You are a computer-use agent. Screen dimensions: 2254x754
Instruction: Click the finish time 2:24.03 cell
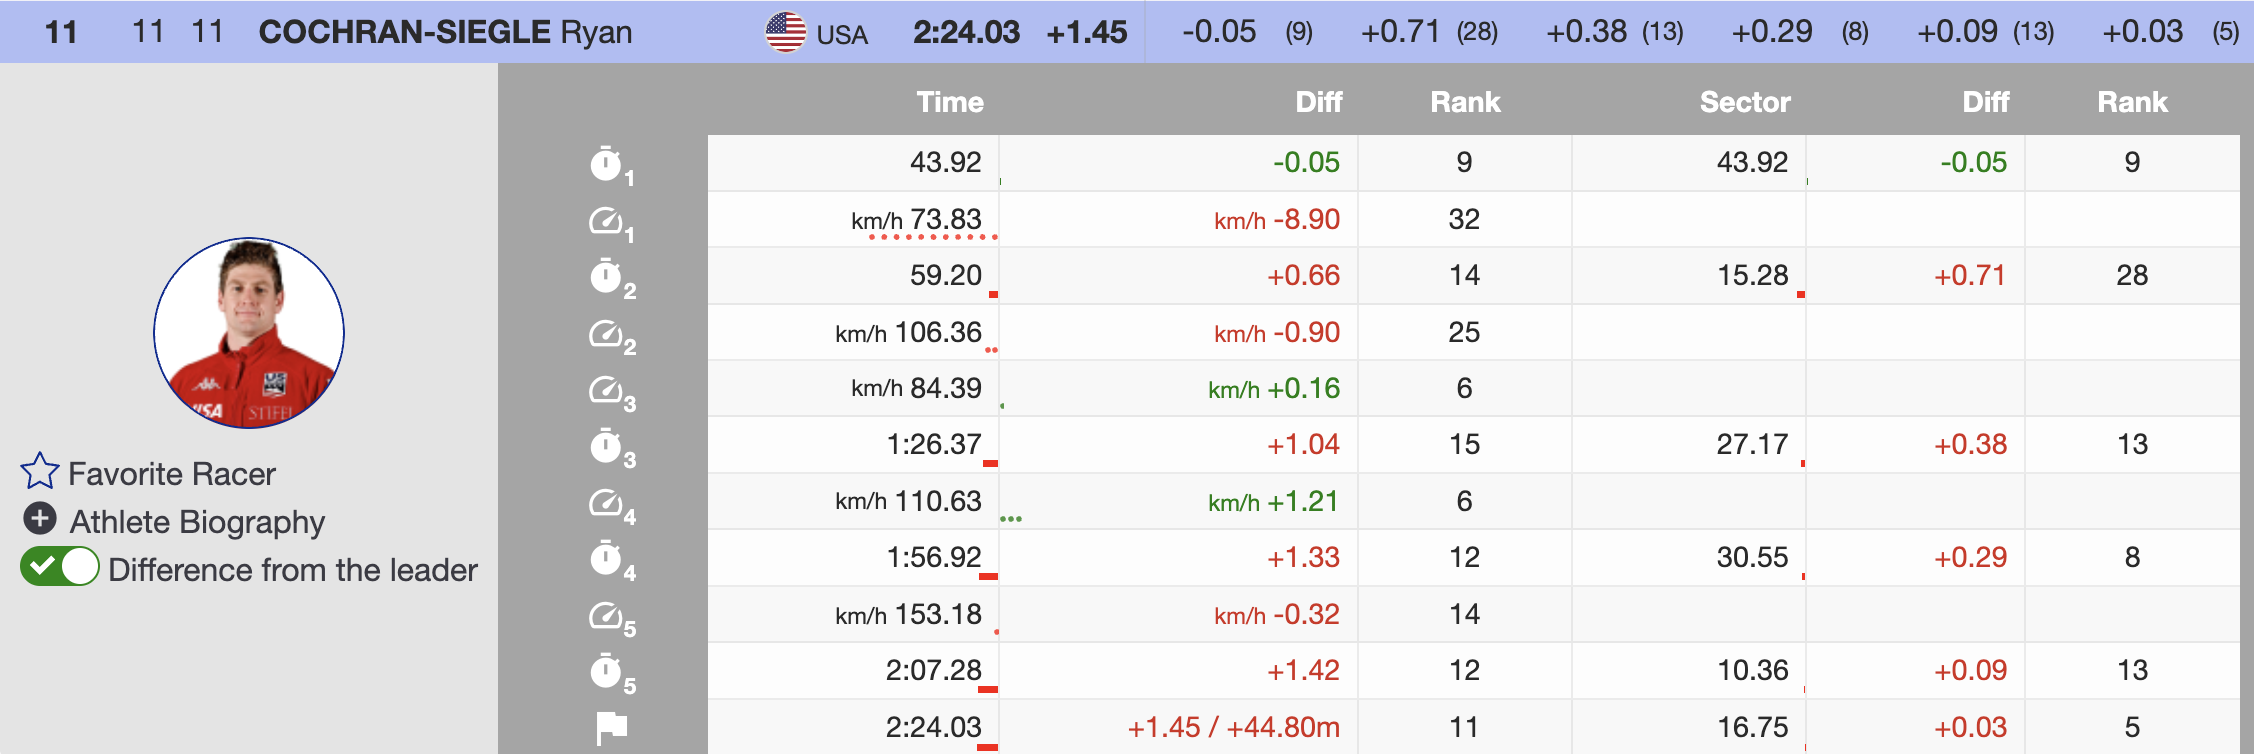[x=933, y=727]
